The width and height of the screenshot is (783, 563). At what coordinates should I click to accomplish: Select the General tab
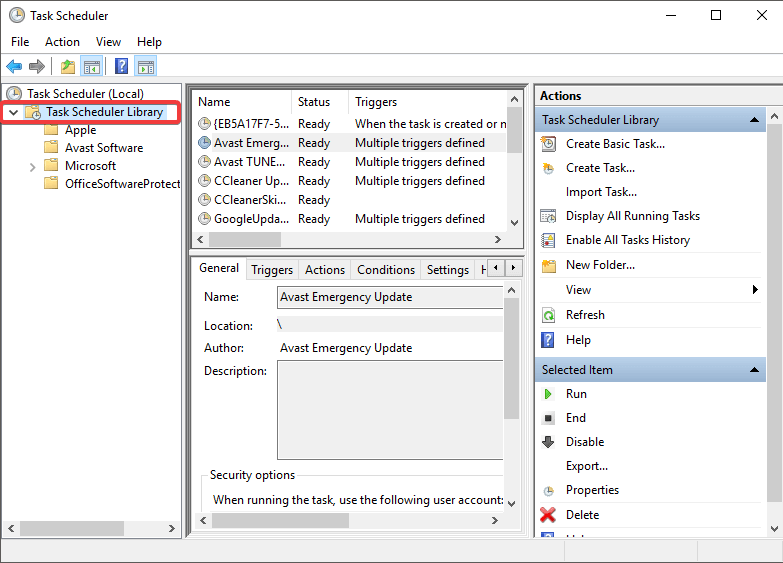tap(219, 268)
